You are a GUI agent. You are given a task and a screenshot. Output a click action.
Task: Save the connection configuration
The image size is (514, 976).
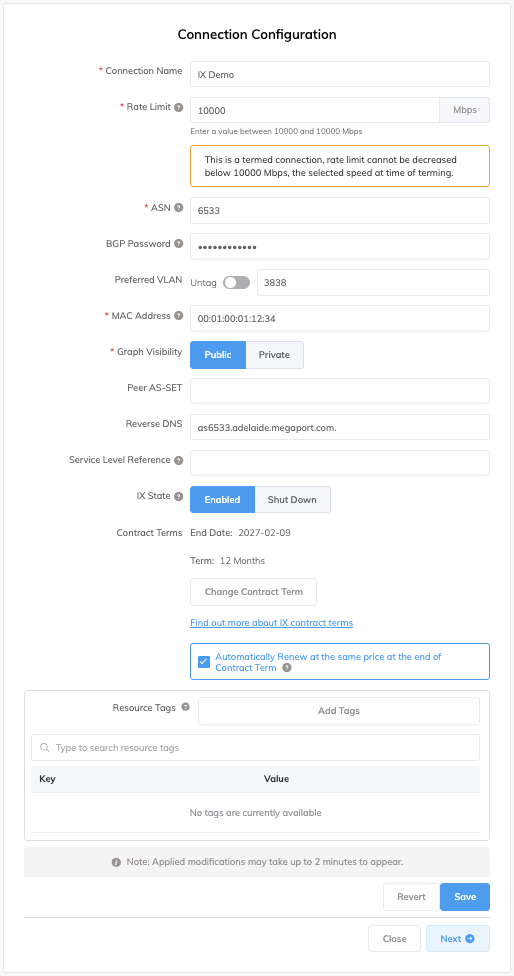click(x=465, y=897)
